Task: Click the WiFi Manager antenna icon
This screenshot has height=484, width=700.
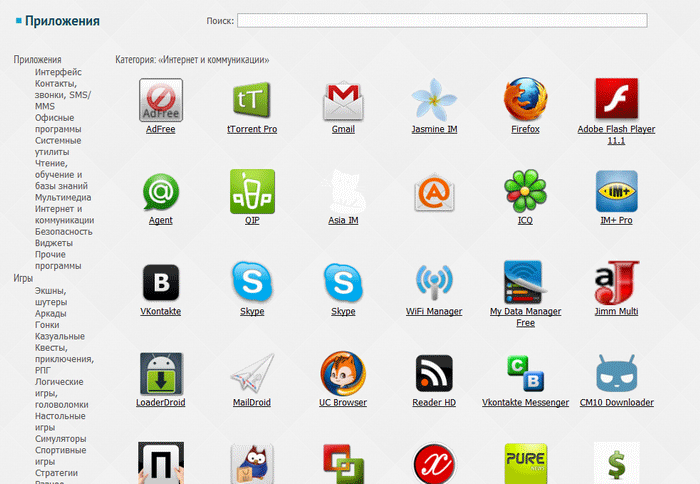Action: tap(434, 282)
